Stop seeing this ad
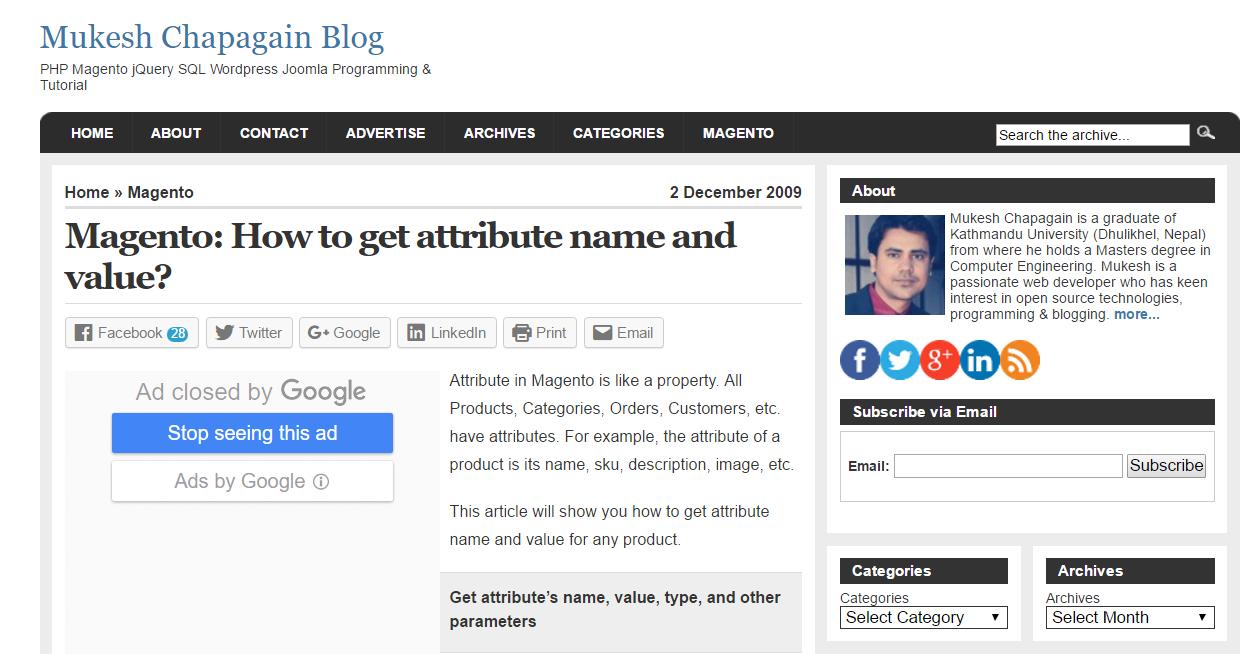 tap(252, 433)
